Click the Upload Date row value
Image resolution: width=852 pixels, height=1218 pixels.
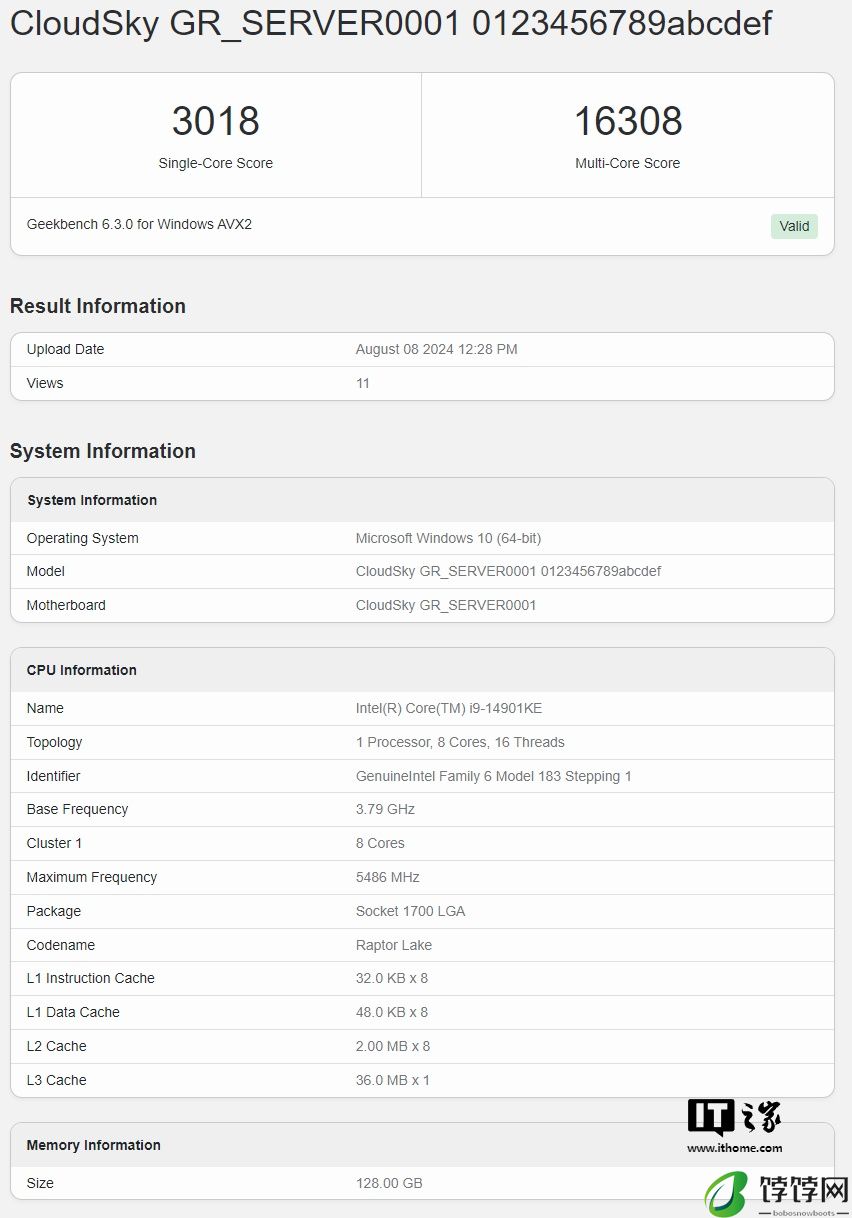[x=437, y=349]
